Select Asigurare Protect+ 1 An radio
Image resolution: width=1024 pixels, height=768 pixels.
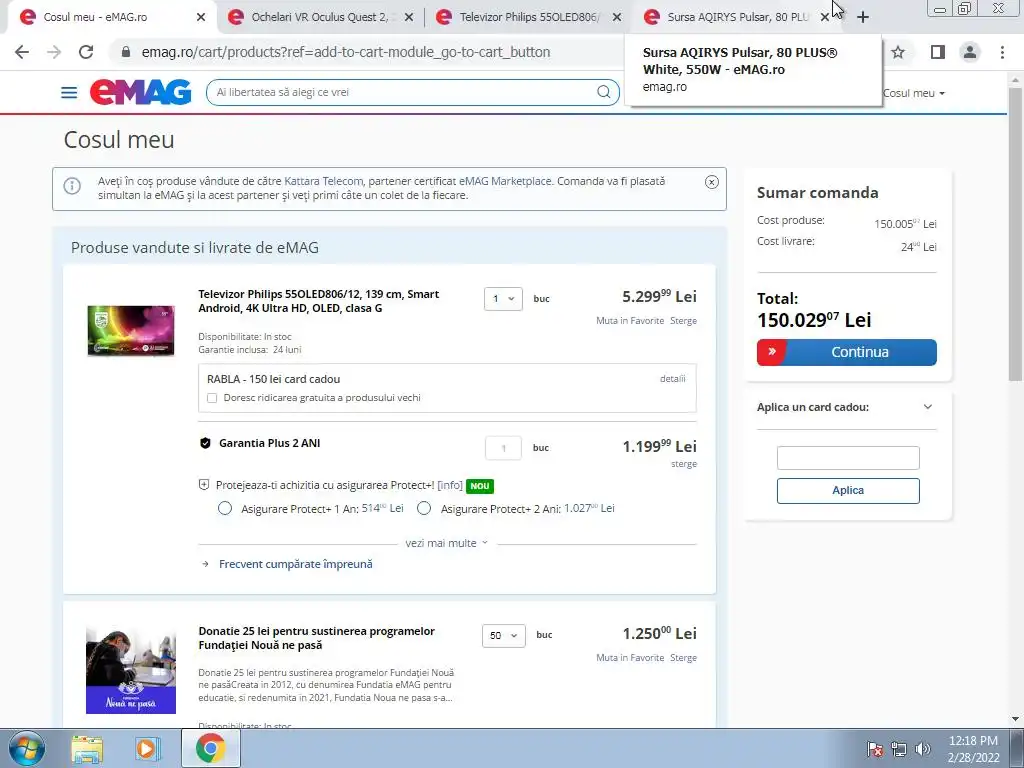pyautogui.click(x=225, y=508)
